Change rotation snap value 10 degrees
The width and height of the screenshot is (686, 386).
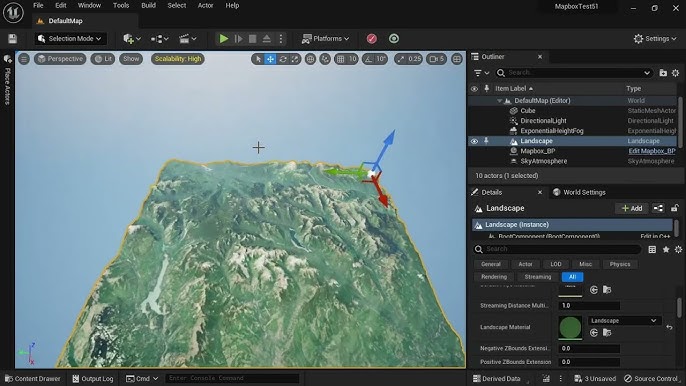click(381, 59)
